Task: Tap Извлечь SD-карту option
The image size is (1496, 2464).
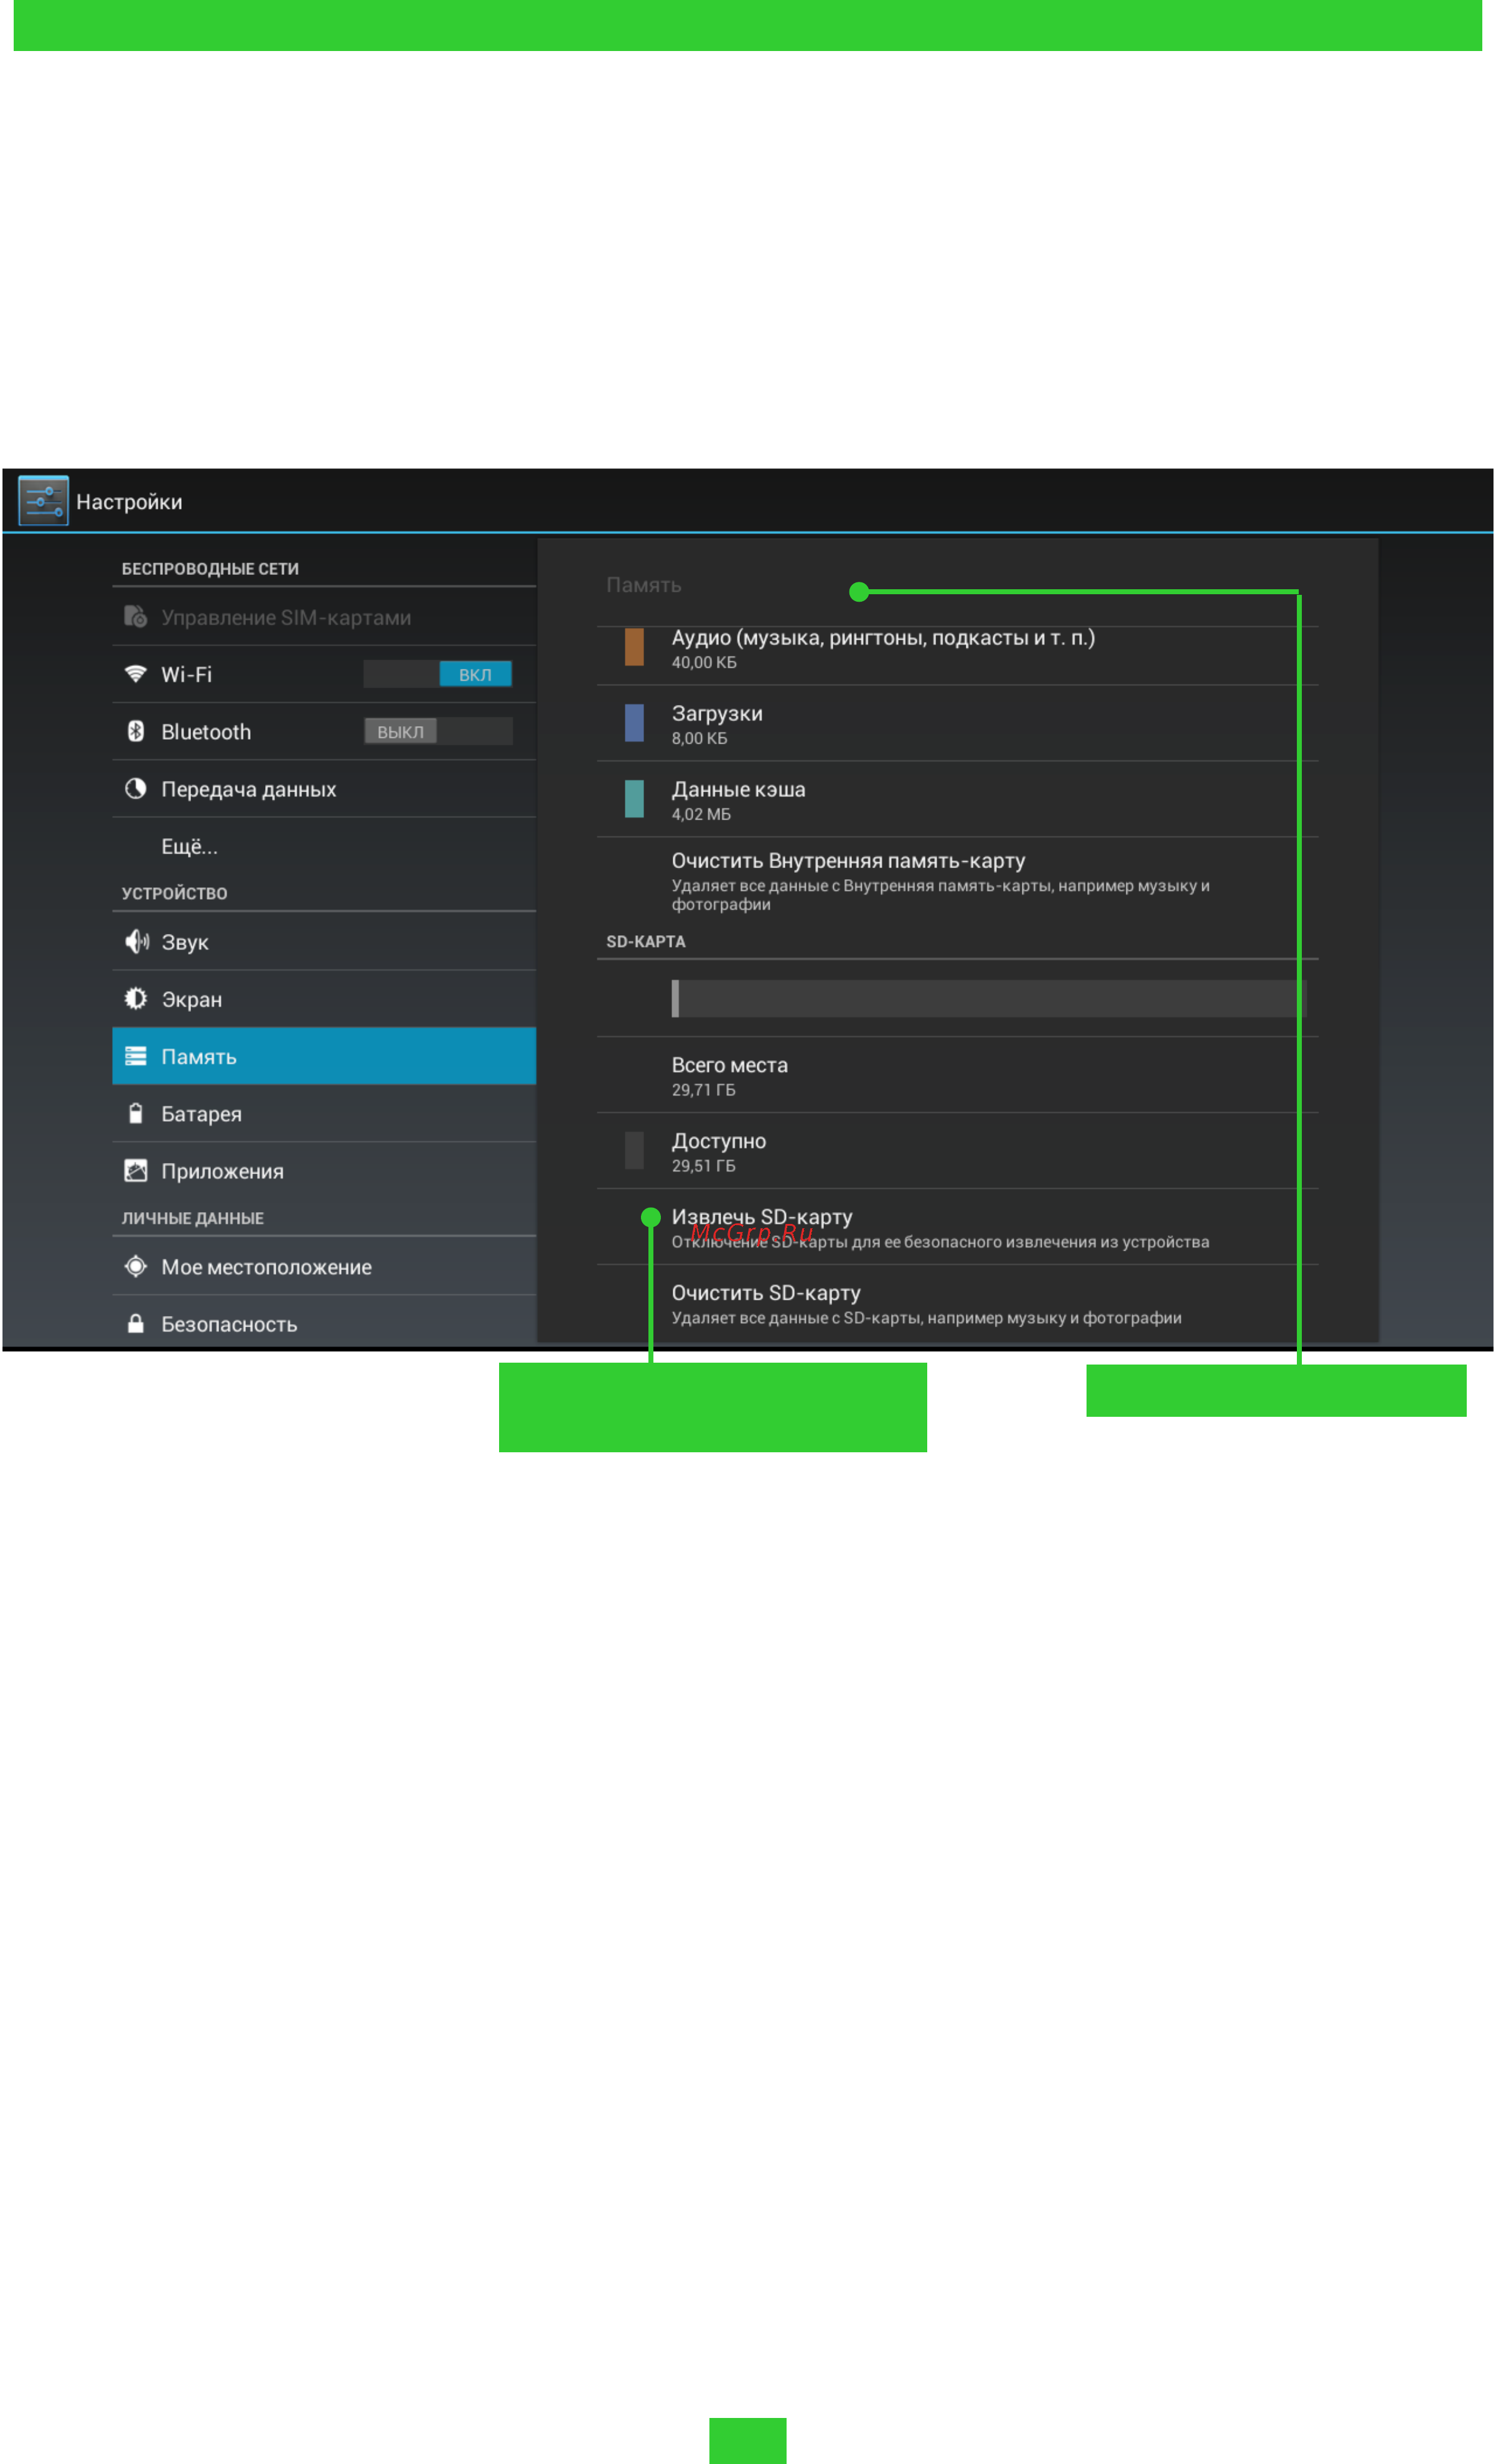Action: pos(957,1228)
